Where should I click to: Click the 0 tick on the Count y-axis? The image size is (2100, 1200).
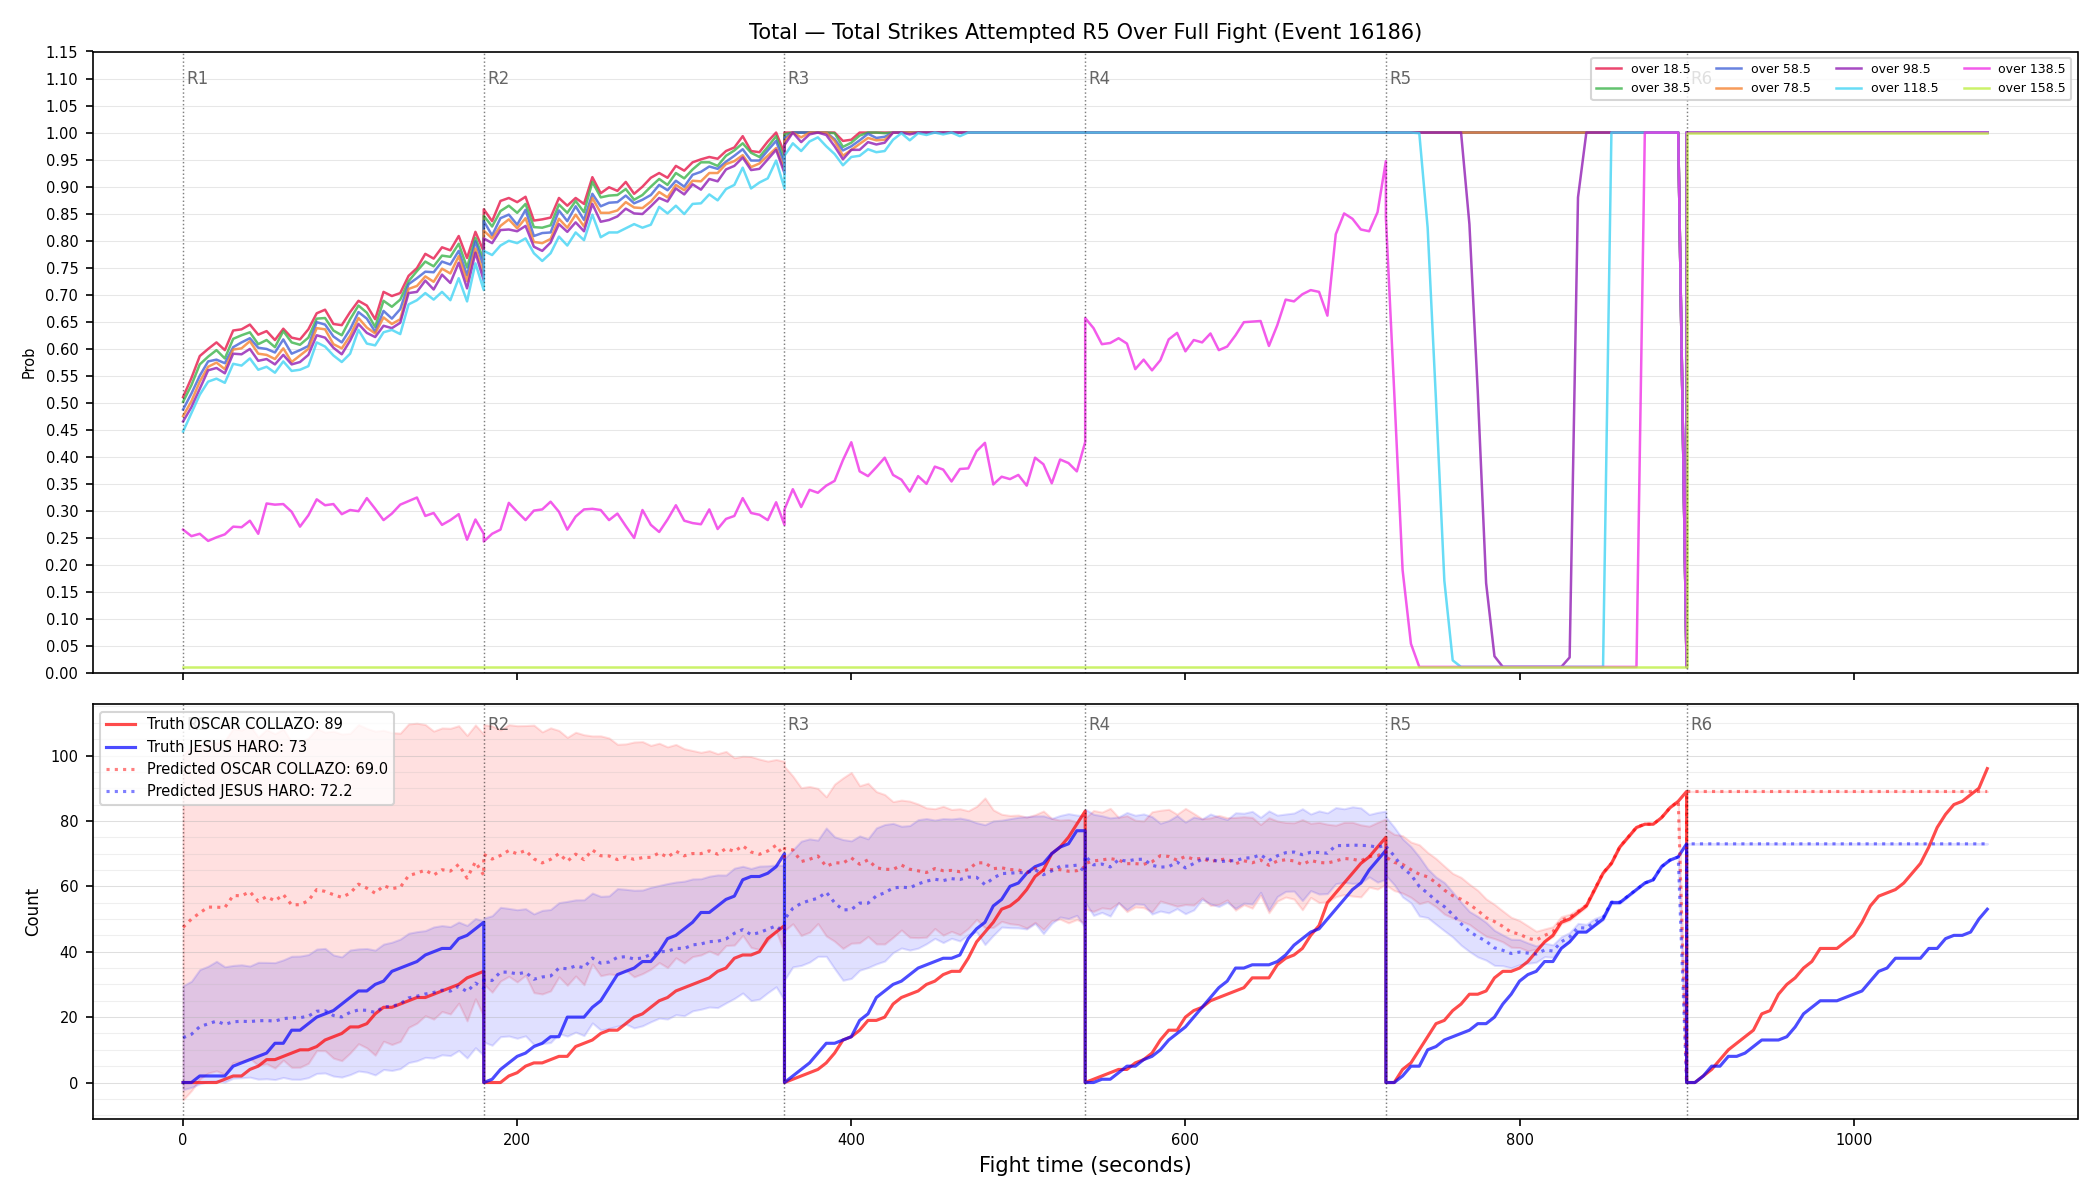pyautogui.click(x=74, y=1083)
